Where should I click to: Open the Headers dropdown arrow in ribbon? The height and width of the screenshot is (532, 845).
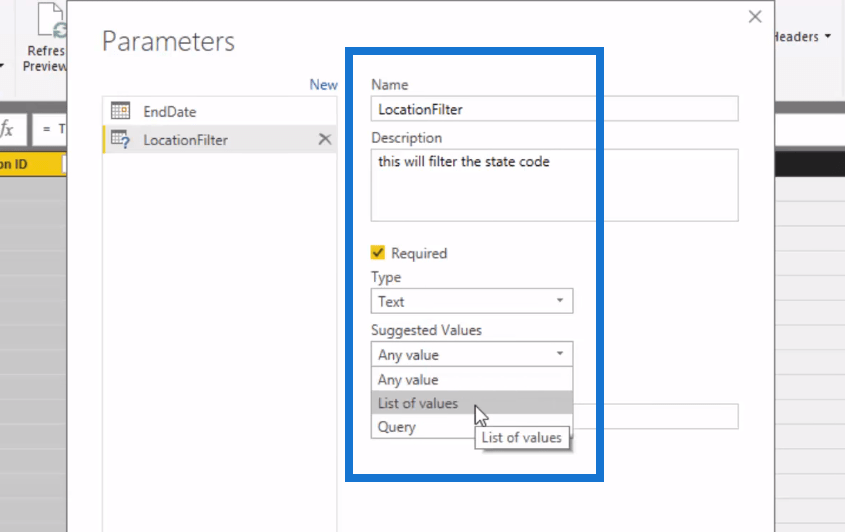(828, 36)
